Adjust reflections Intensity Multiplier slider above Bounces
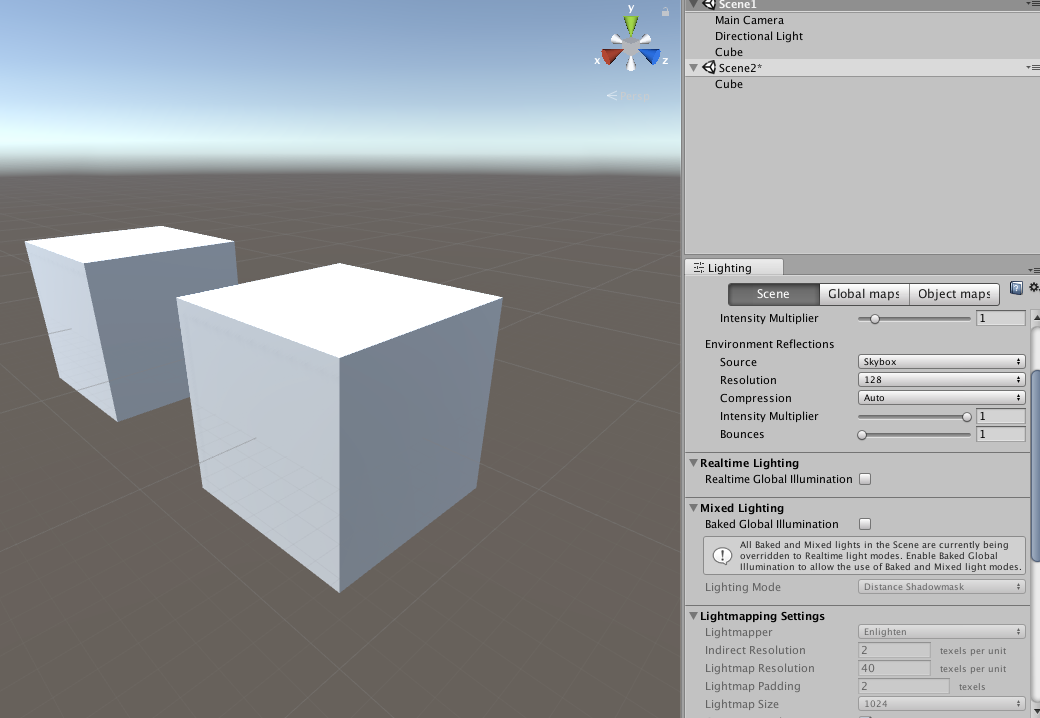 click(x=914, y=417)
